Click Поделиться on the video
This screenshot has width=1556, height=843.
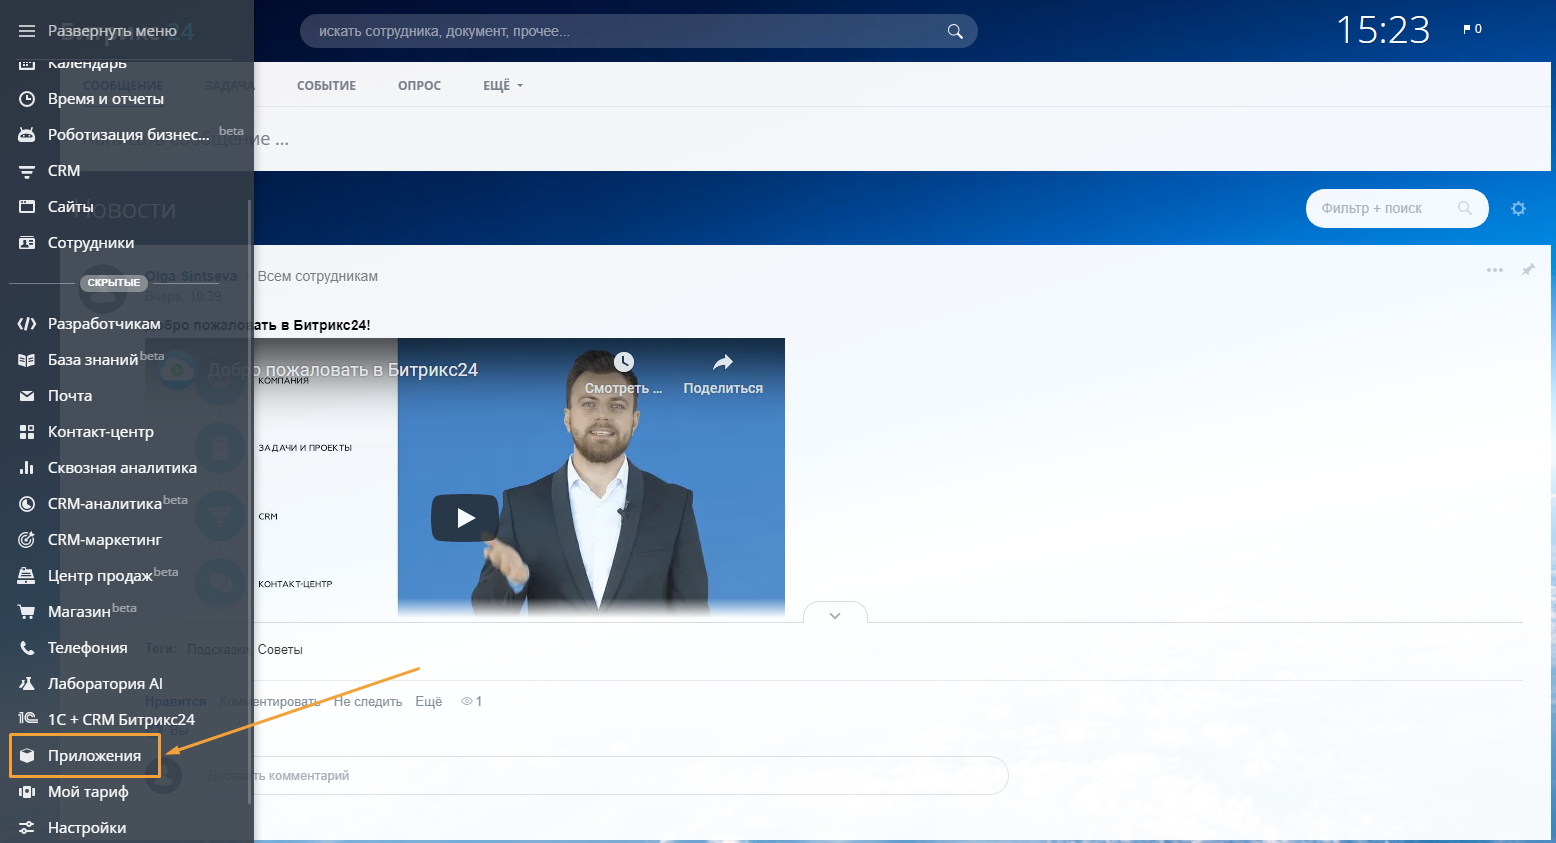(x=723, y=374)
